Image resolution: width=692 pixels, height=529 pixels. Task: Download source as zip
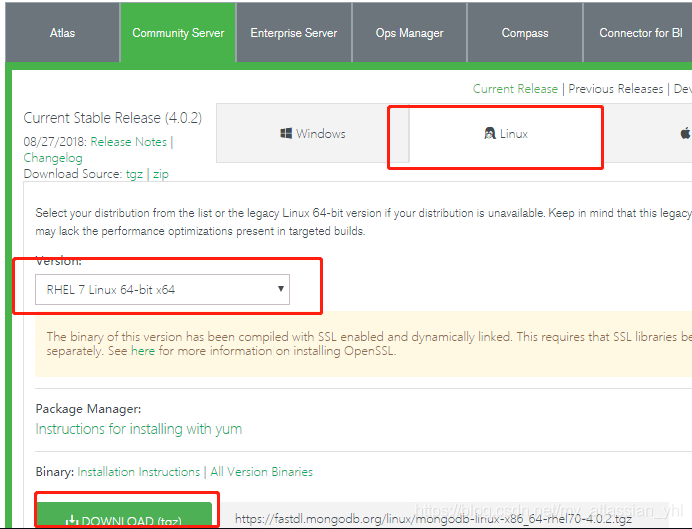[161, 174]
